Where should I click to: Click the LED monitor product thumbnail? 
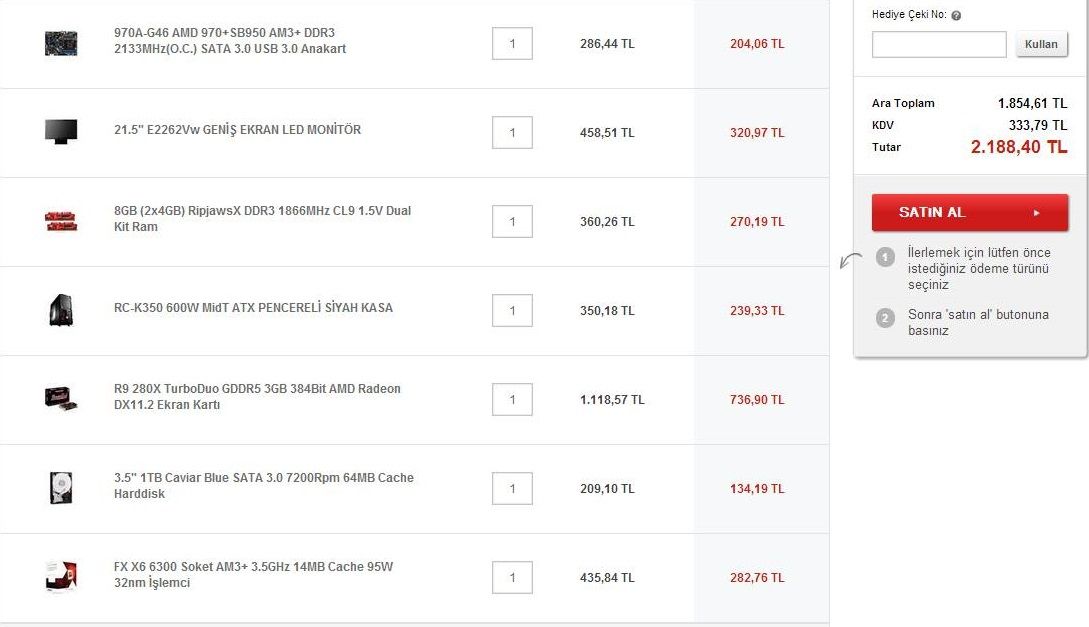coord(61,132)
